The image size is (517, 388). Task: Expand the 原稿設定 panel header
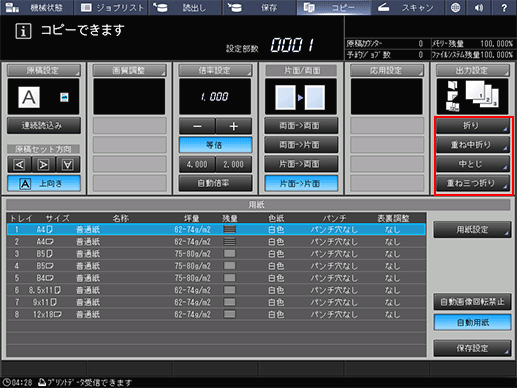(x=44, y=70)
